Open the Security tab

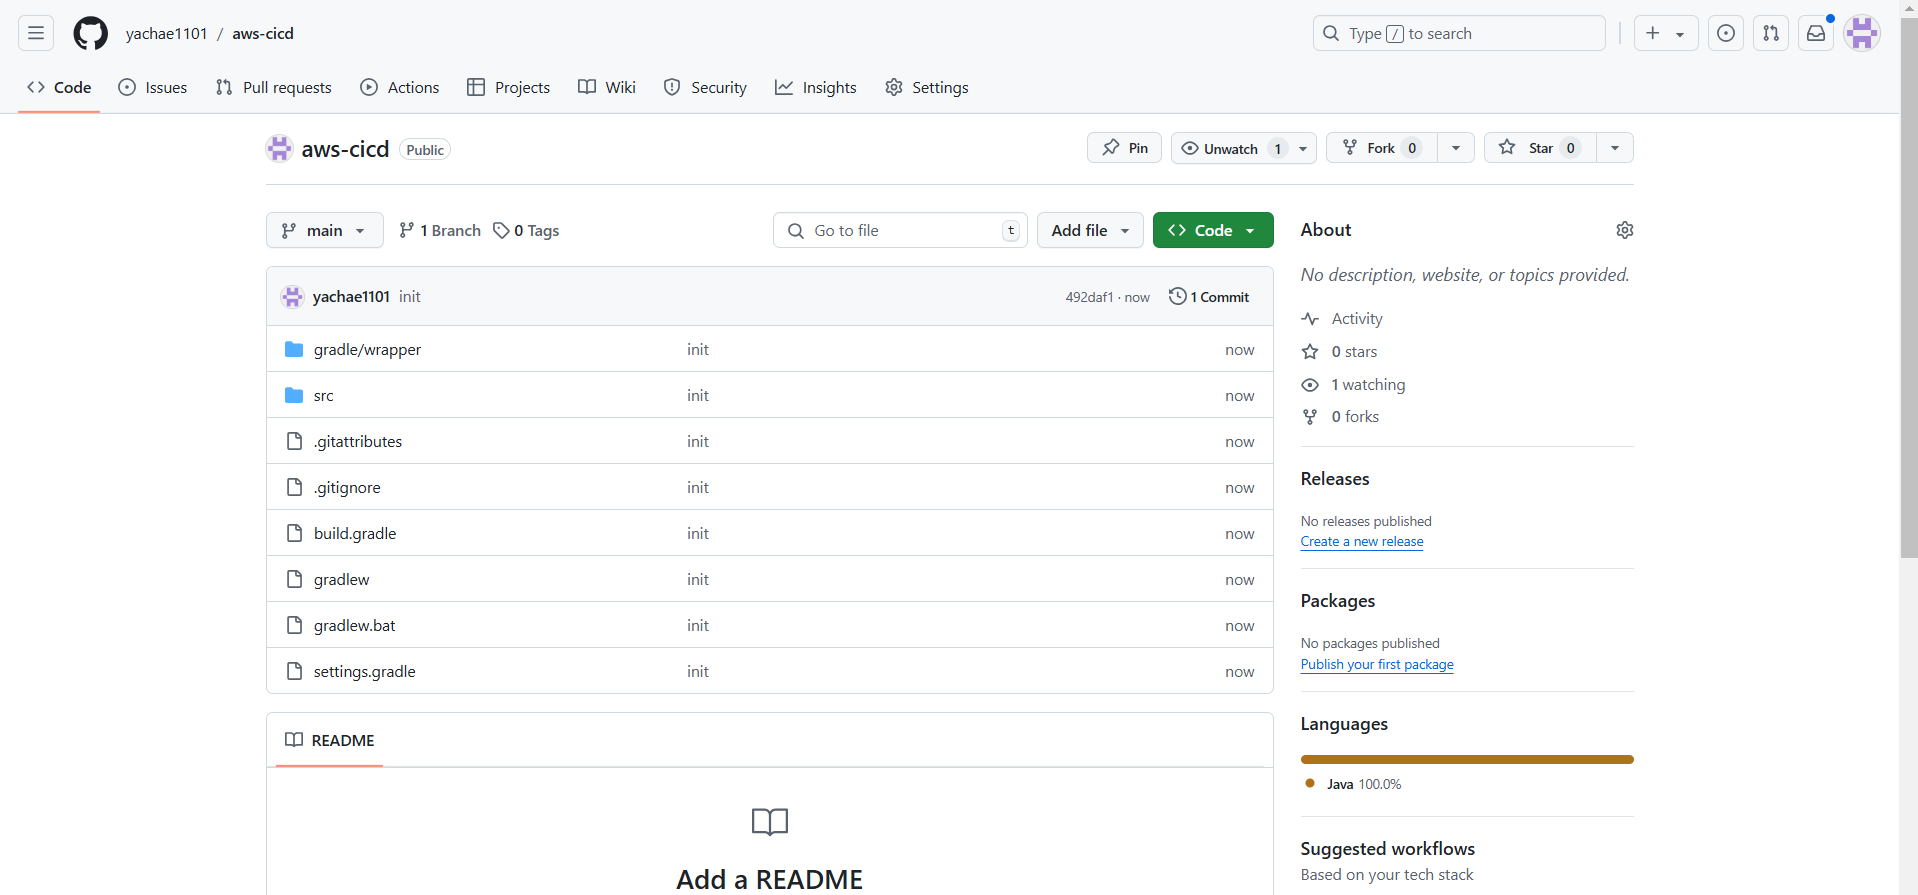click(705, 87)
